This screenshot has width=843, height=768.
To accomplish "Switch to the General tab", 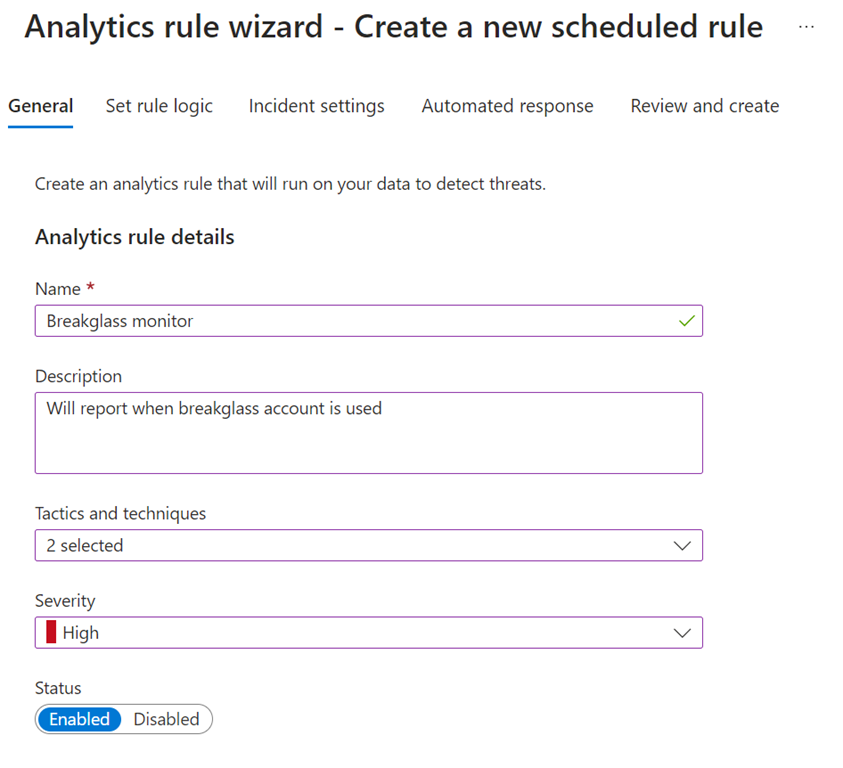I will [40, 106].
